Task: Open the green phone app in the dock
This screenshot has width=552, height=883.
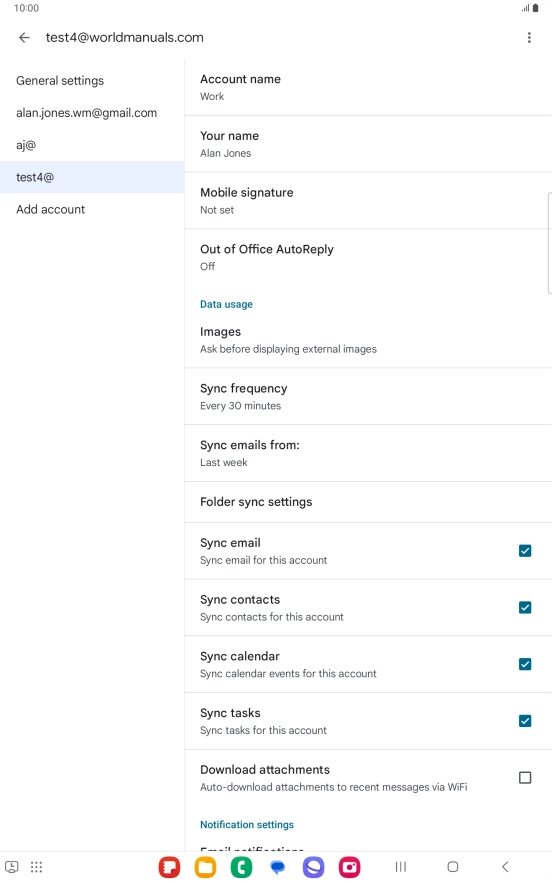Action: tap(241, 867)
